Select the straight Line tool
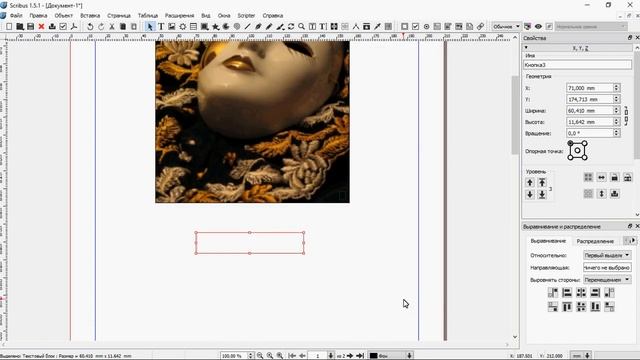 247,27
